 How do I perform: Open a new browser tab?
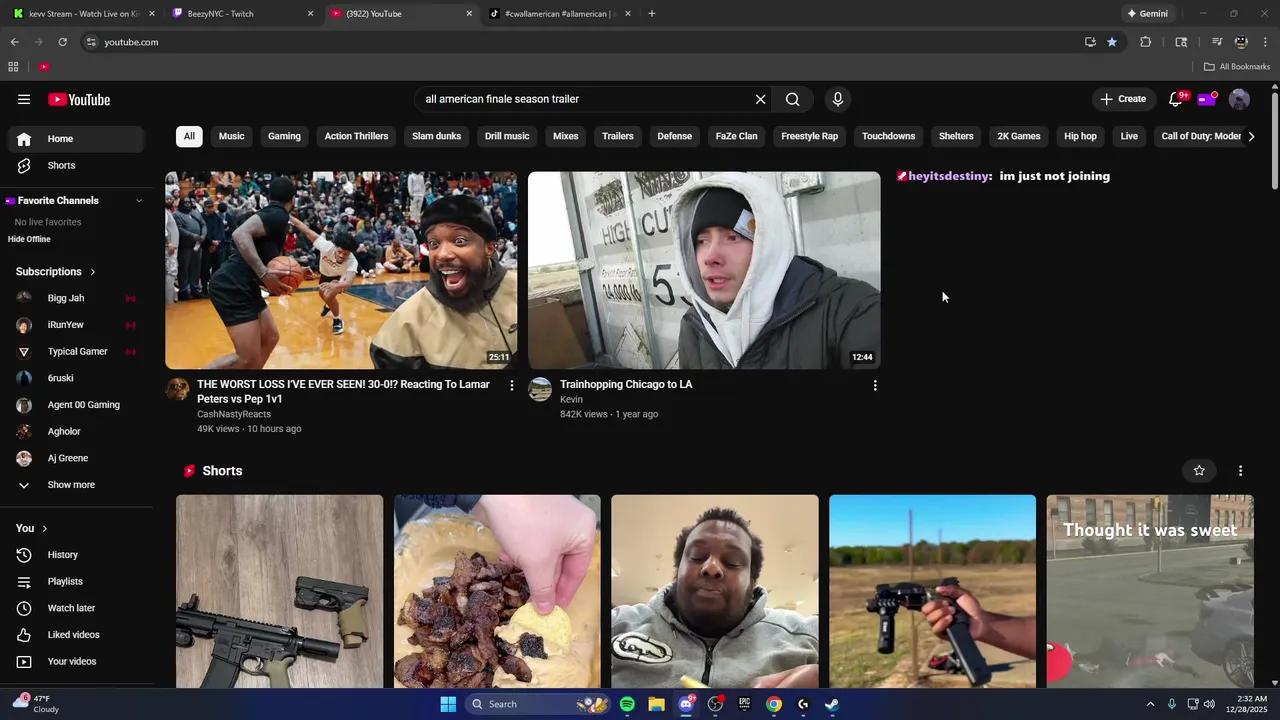pyautogui.click(x=652, y=14)
